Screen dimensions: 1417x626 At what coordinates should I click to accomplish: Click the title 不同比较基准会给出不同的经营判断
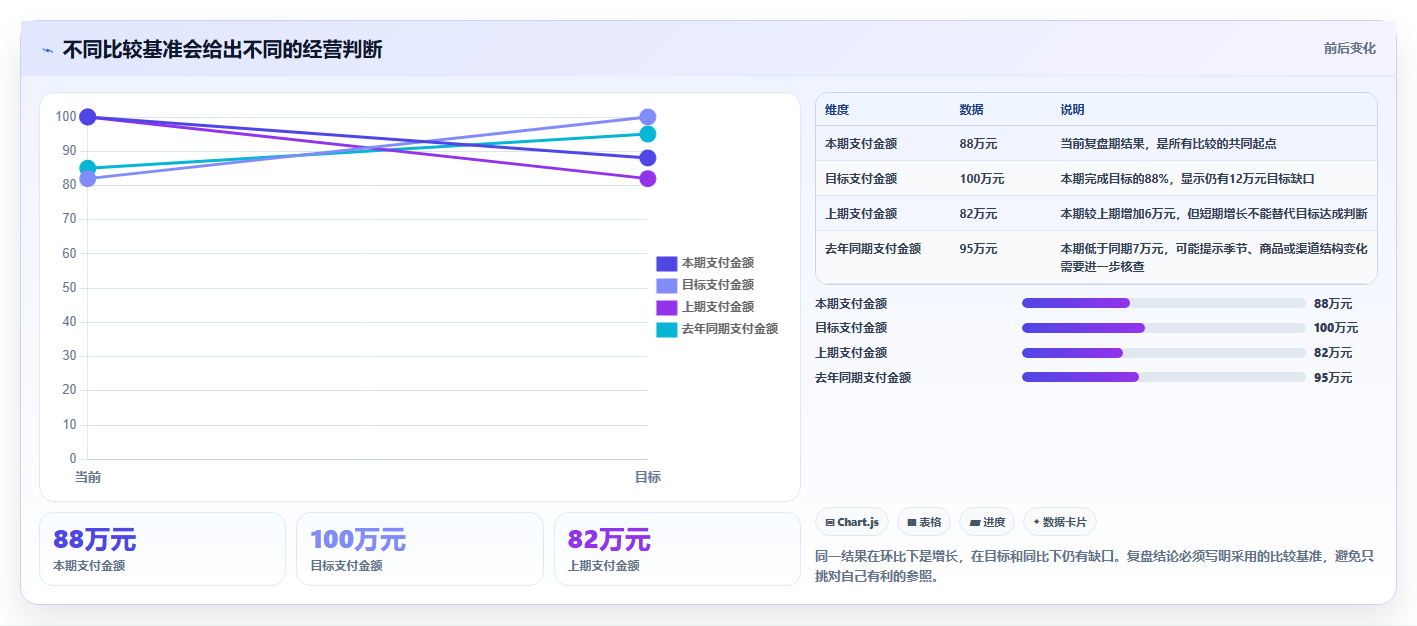[x=222, y=50]
